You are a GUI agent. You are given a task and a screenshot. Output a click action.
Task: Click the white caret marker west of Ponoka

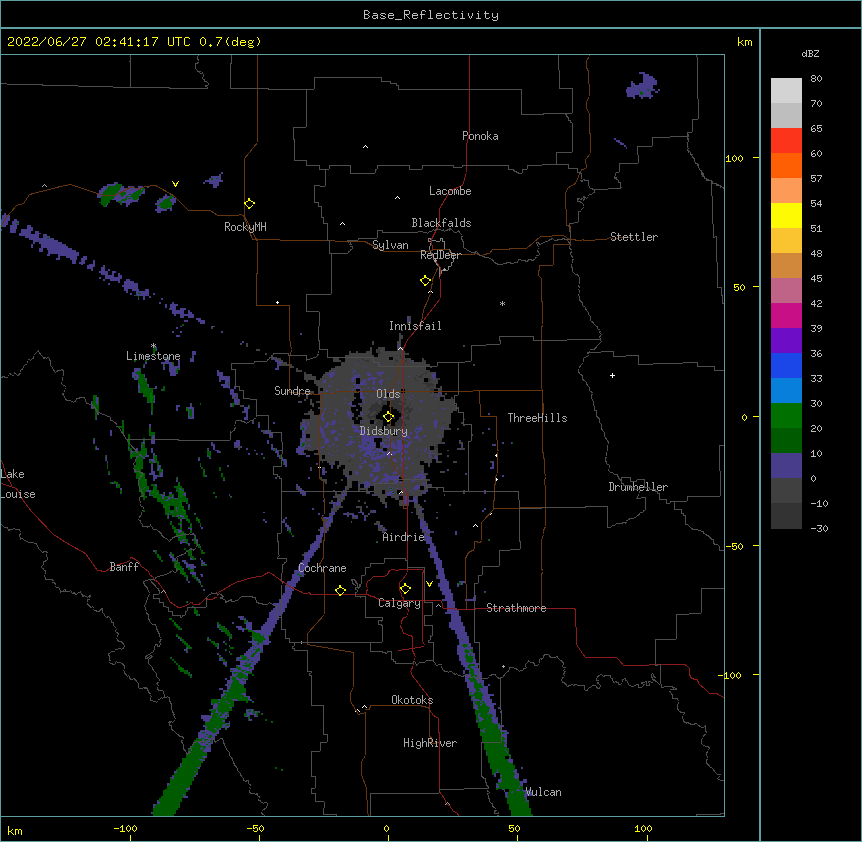tap(365, 147)
